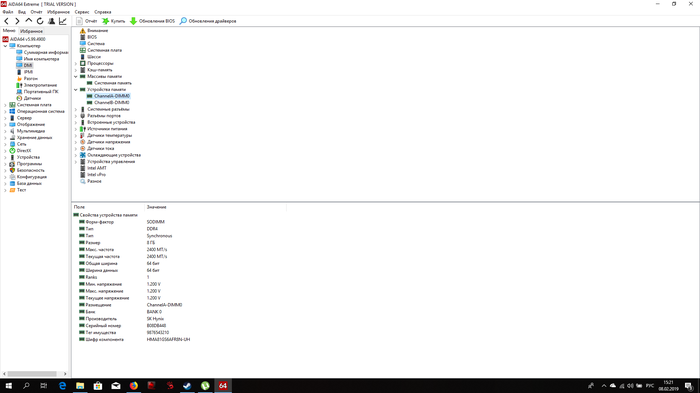Click the Купить toolbar button

tap(113, 21)
